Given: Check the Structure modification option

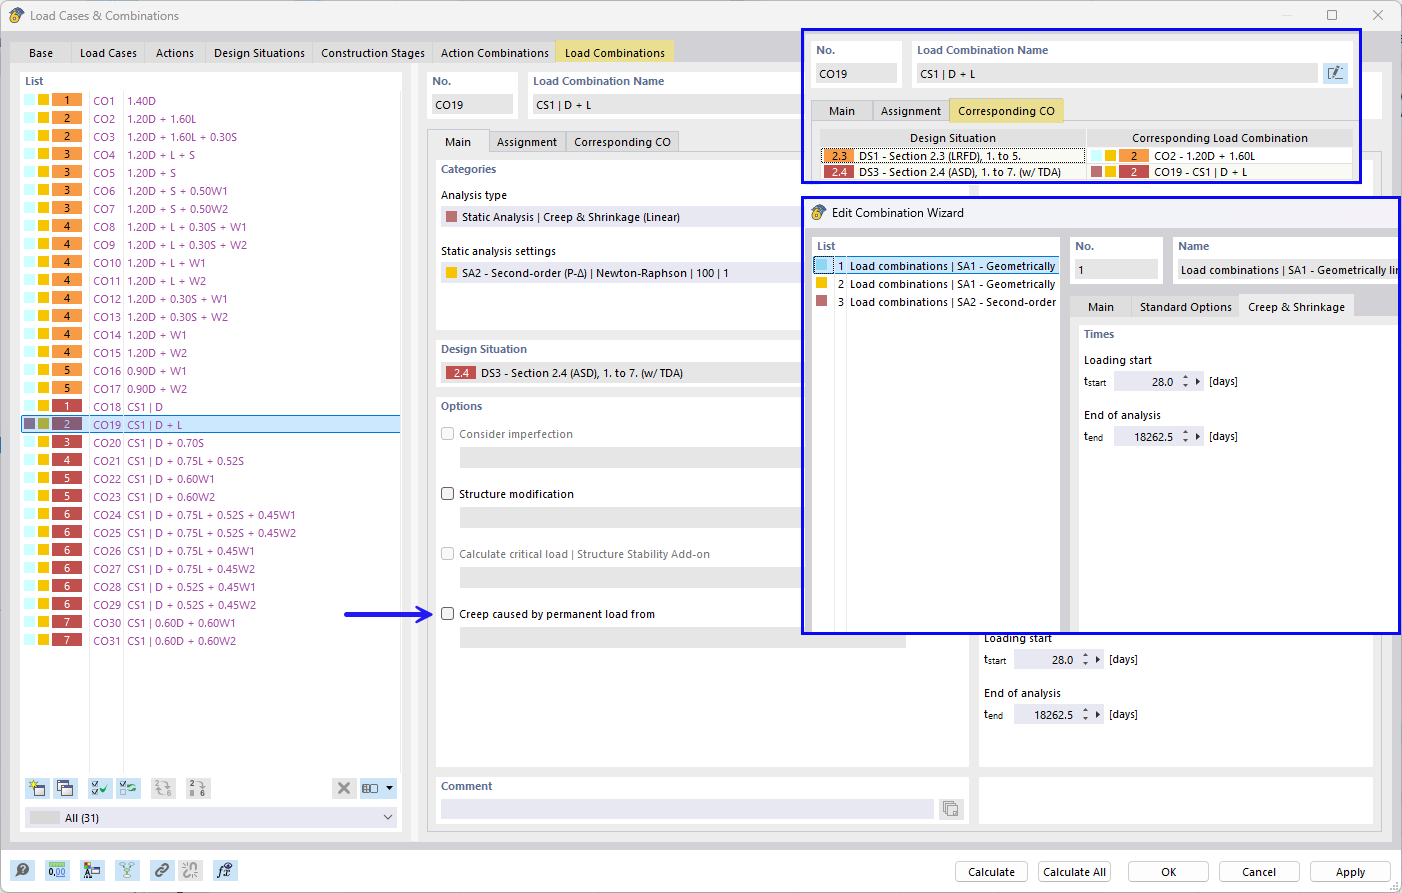Looking at the screenshot, I should pyautogui.click(x=447, y=493).
